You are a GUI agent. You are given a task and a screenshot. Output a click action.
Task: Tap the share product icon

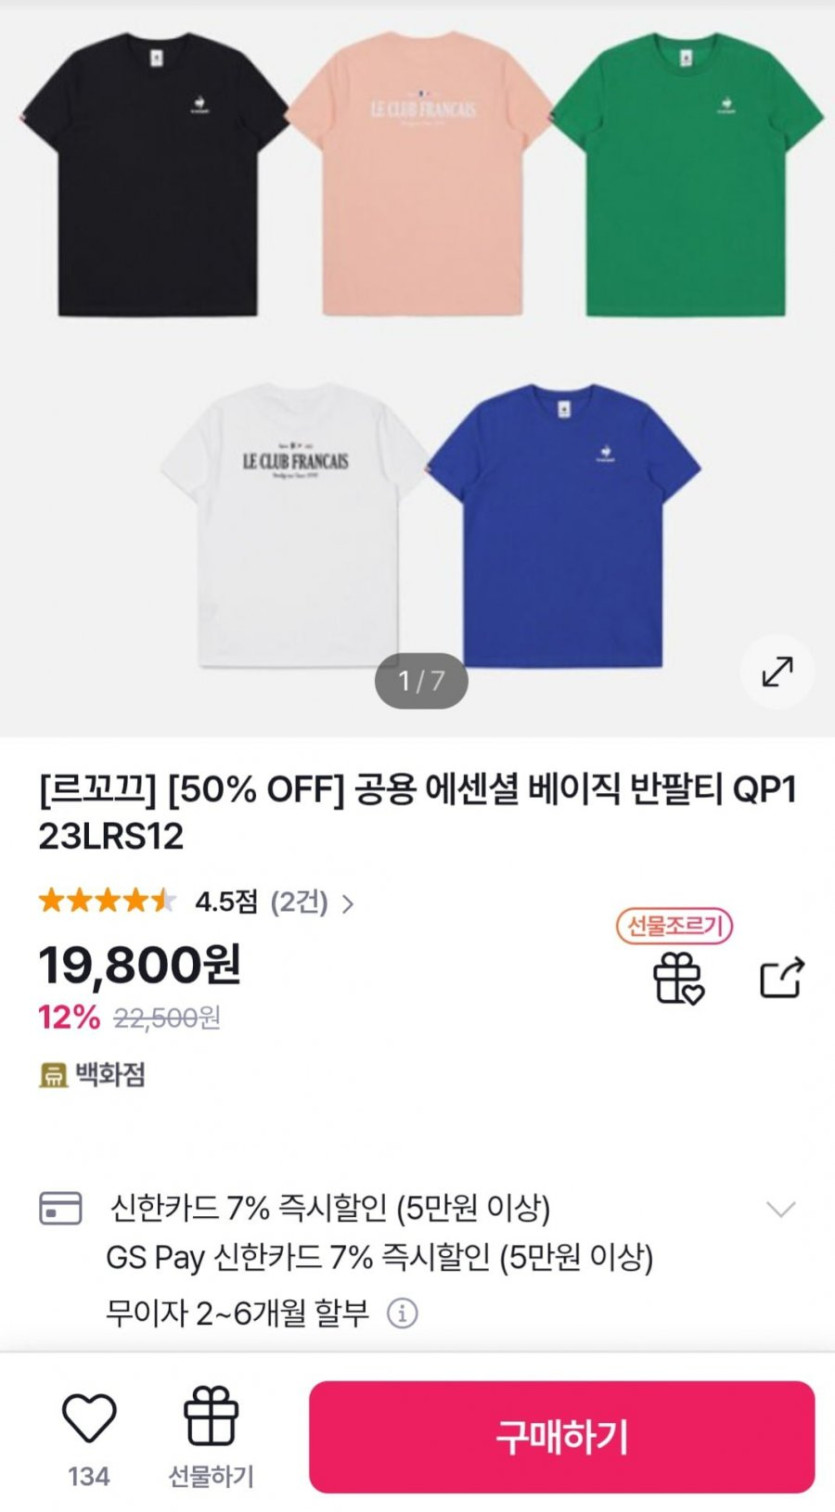click(781, 977)
